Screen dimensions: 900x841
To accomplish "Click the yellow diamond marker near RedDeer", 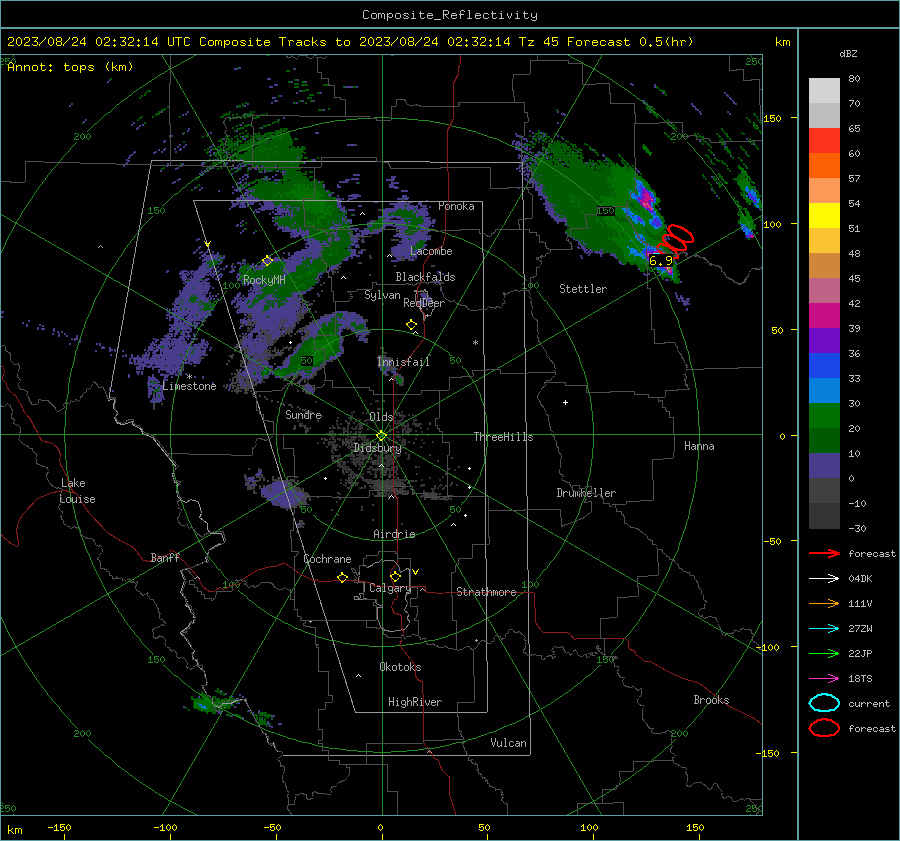I will click(411, 325).
